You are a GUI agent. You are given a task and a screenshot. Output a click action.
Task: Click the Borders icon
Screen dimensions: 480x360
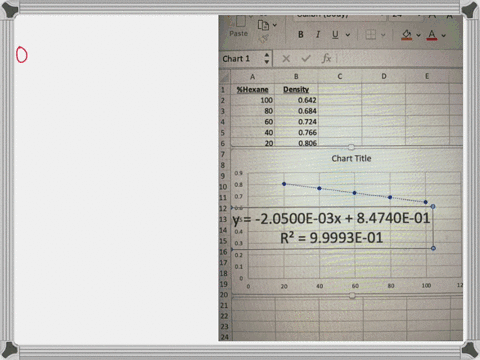click(371, 35)
